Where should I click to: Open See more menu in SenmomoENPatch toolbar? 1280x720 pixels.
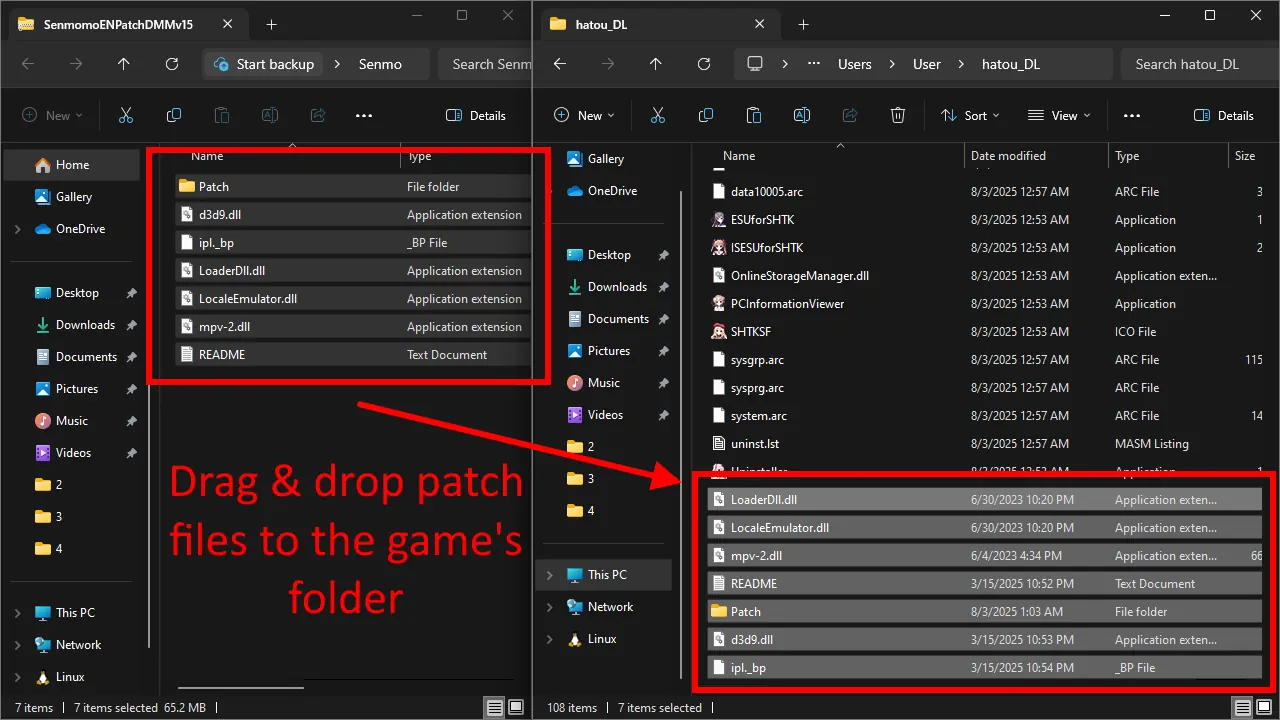click(x=364, y=115)
